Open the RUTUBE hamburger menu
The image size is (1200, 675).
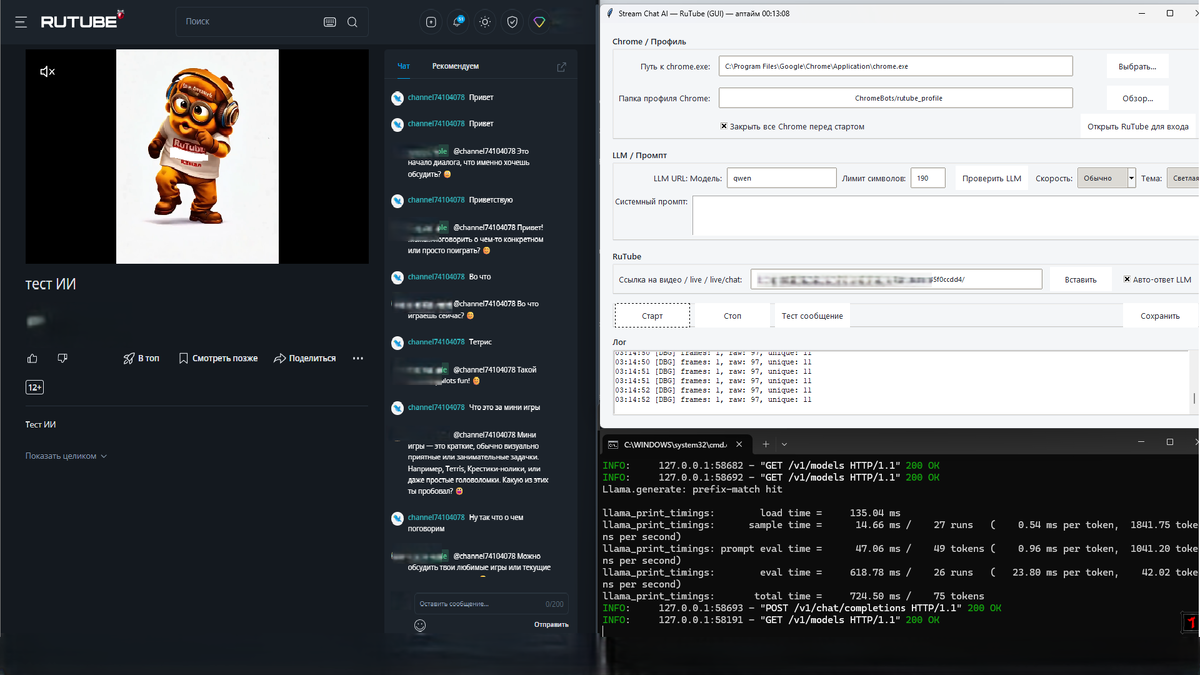19,21
